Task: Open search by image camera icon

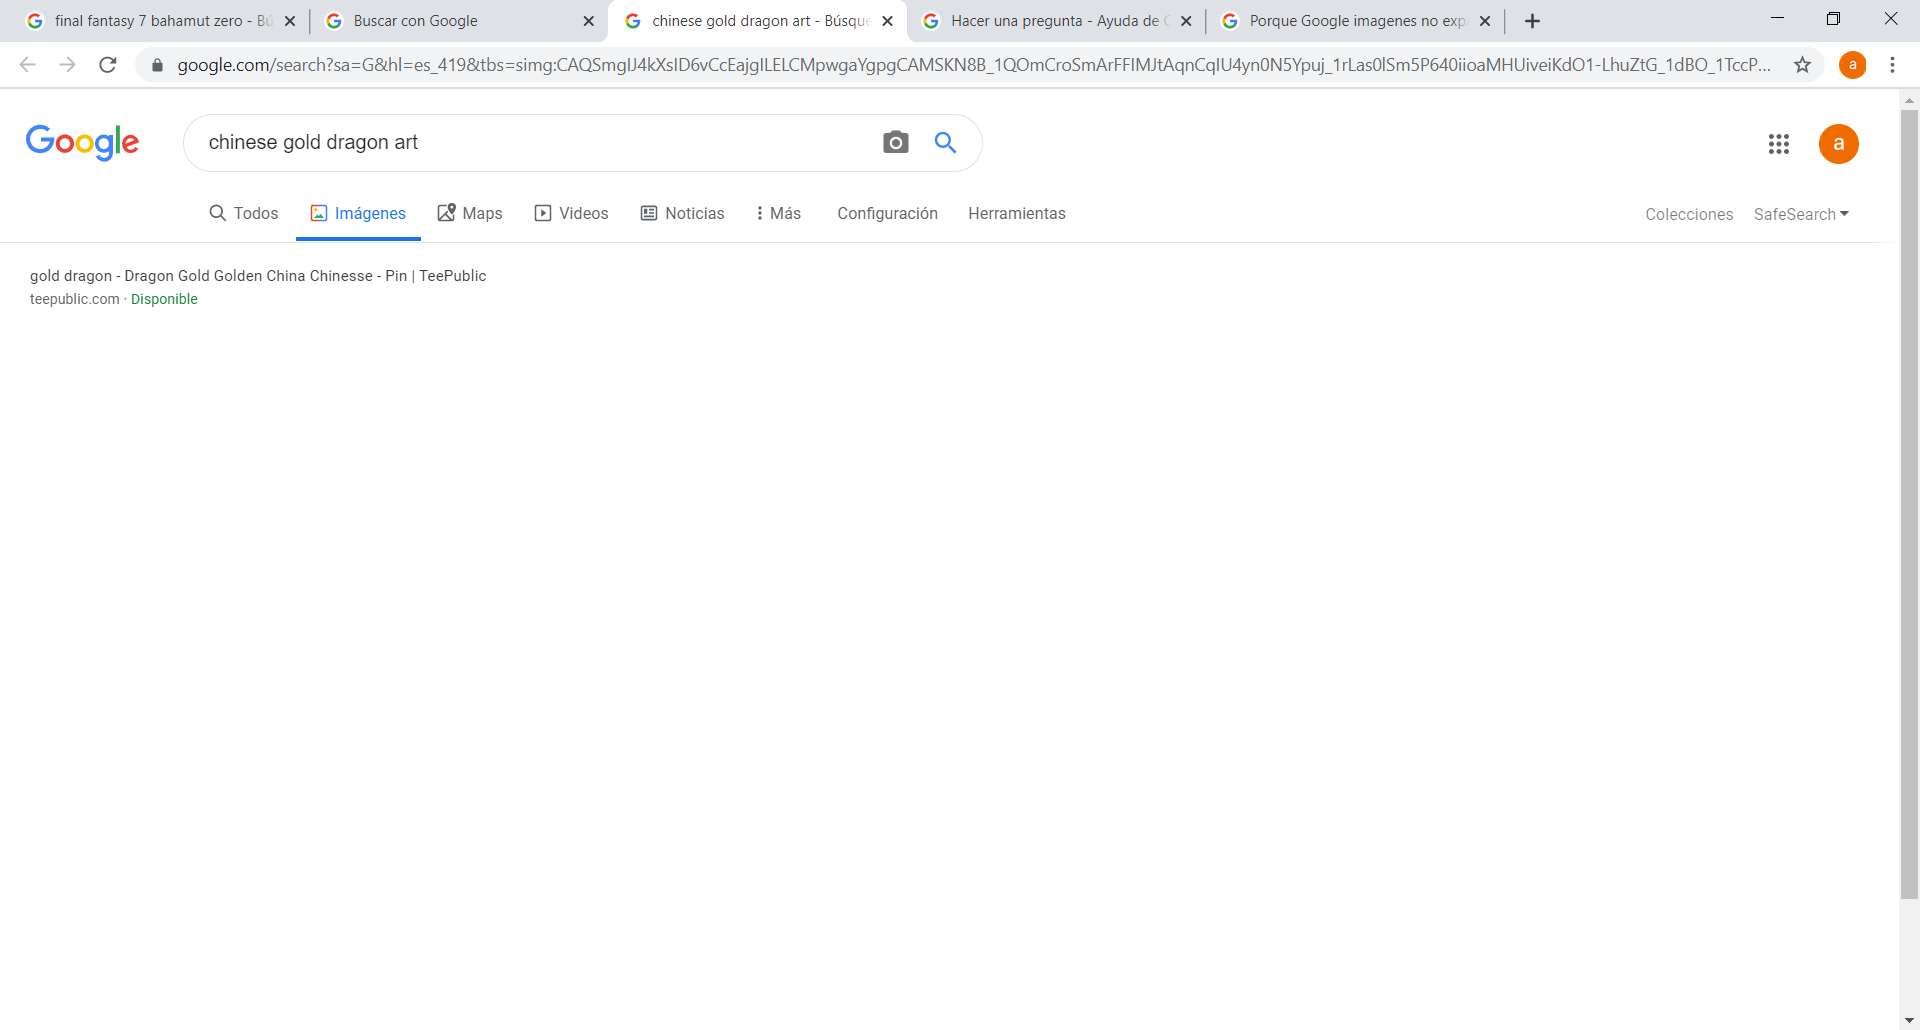Action: pos(896,143)
